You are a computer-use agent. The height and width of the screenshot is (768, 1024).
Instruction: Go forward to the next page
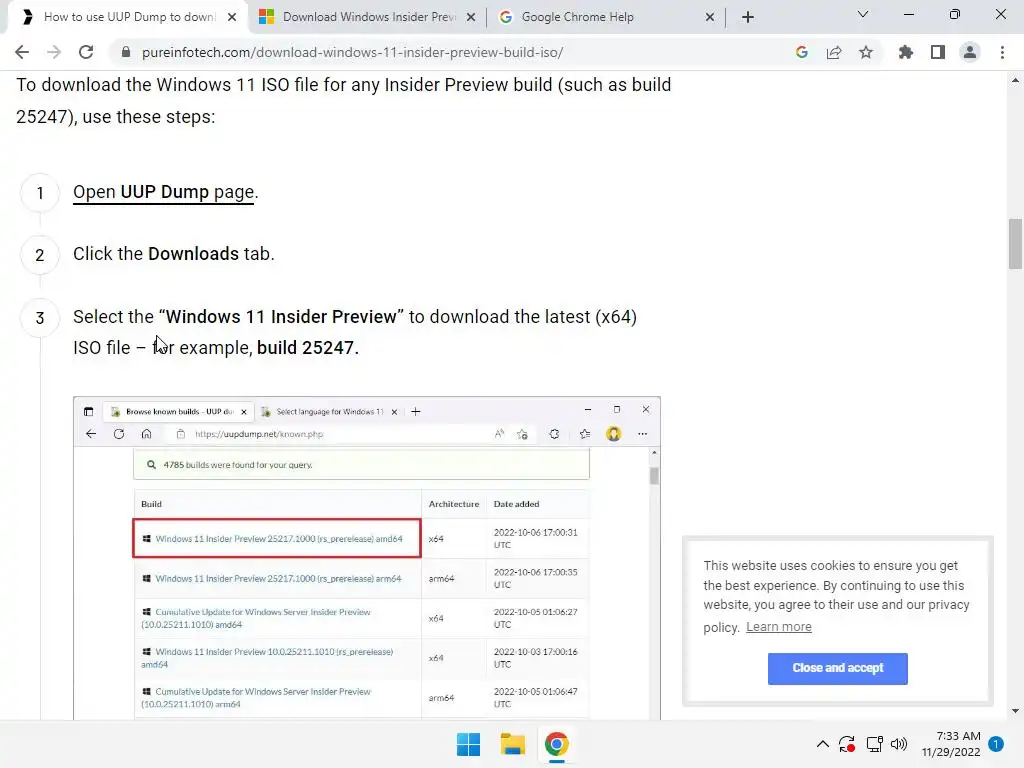(x=54, y=52)
